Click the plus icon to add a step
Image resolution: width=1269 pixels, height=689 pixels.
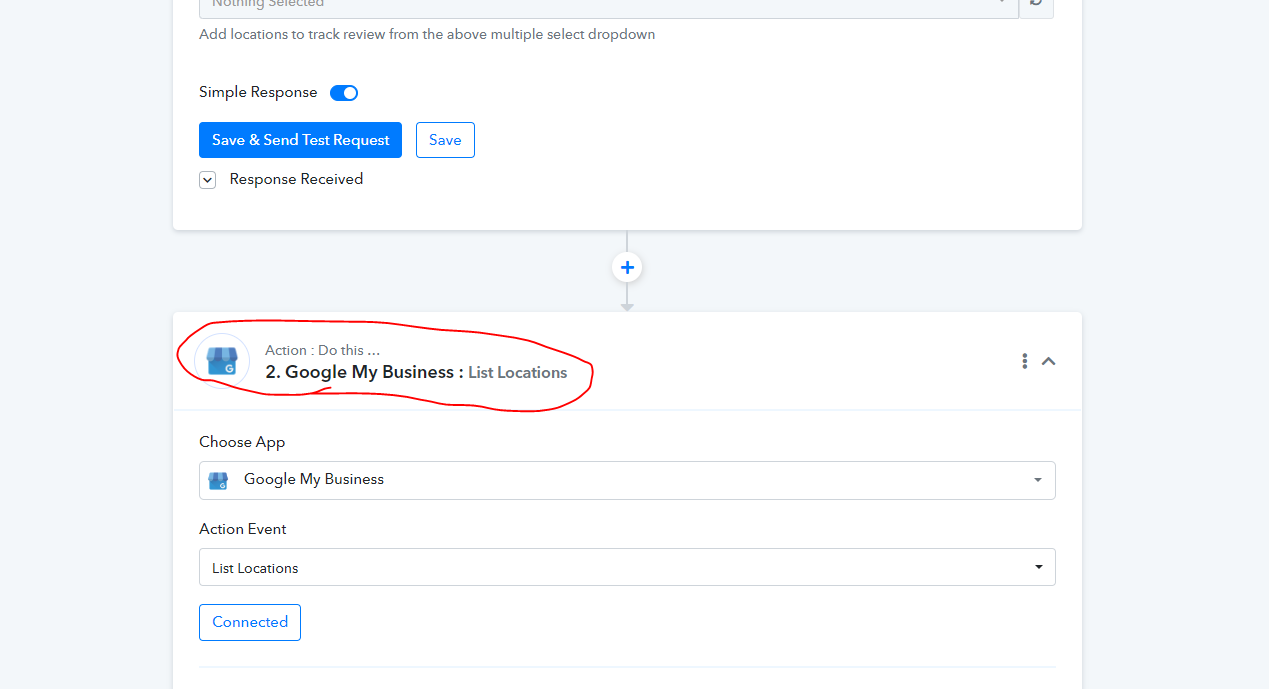point(627,267)
